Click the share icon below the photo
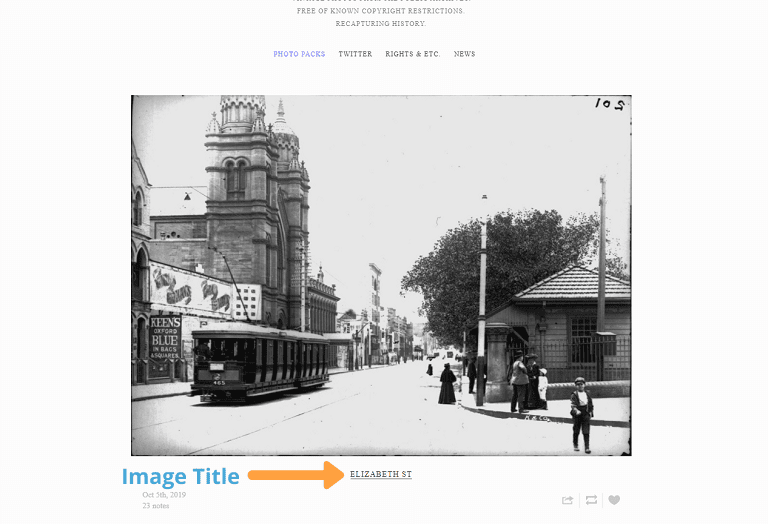The image size is (768, 524). (567, 500)
